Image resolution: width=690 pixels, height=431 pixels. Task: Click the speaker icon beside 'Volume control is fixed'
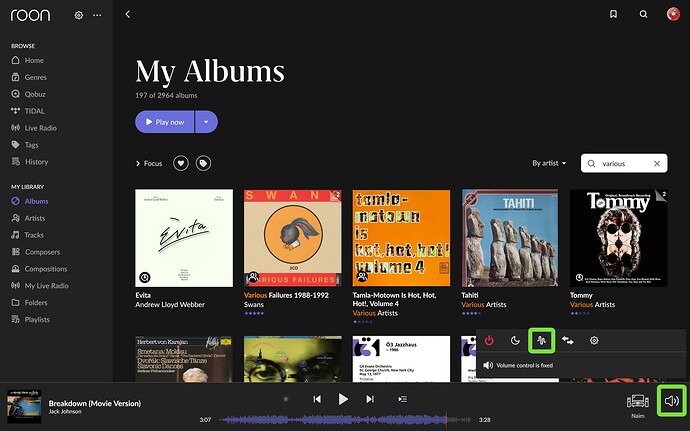tap(488, 365)
